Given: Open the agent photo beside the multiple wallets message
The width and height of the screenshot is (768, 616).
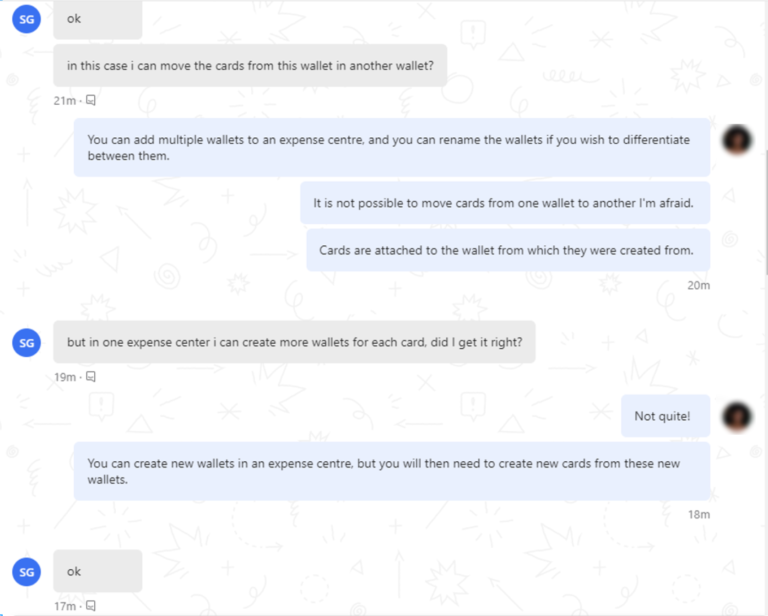Looking at the screenshot, I should pyautogui.click(x=738, y=141).
